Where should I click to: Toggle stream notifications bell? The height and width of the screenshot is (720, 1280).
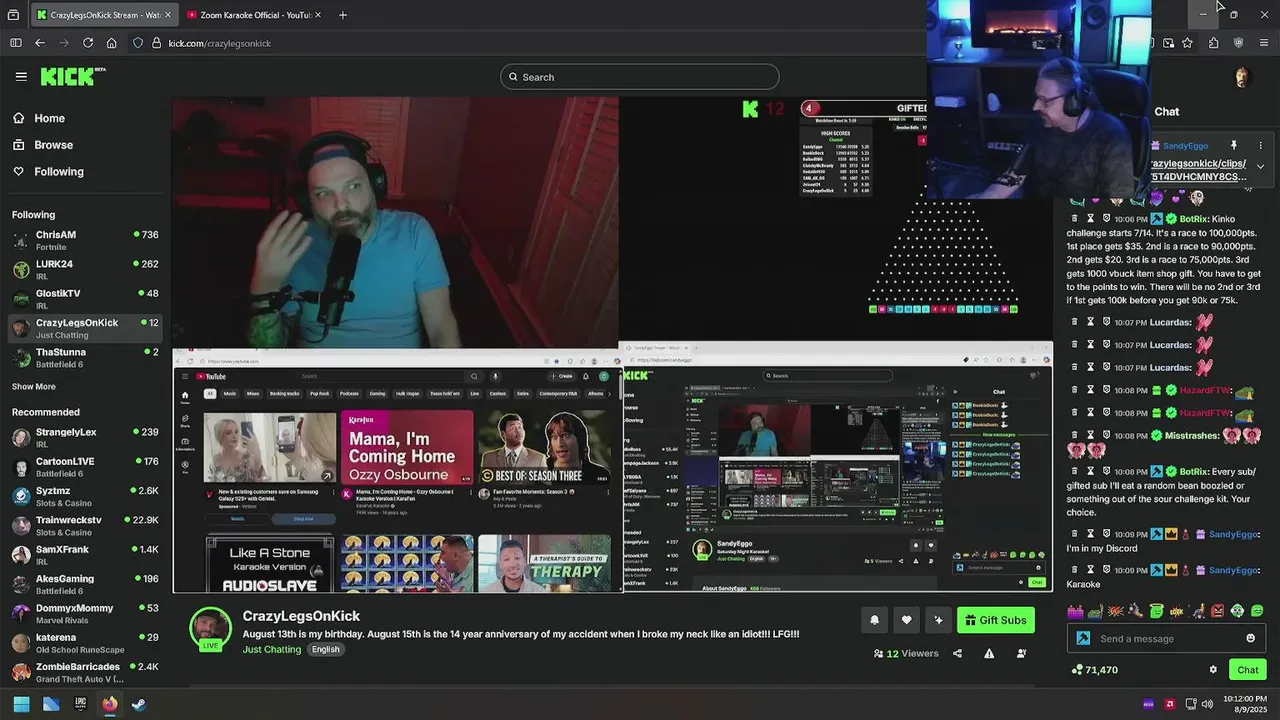[x=874, y=620]
